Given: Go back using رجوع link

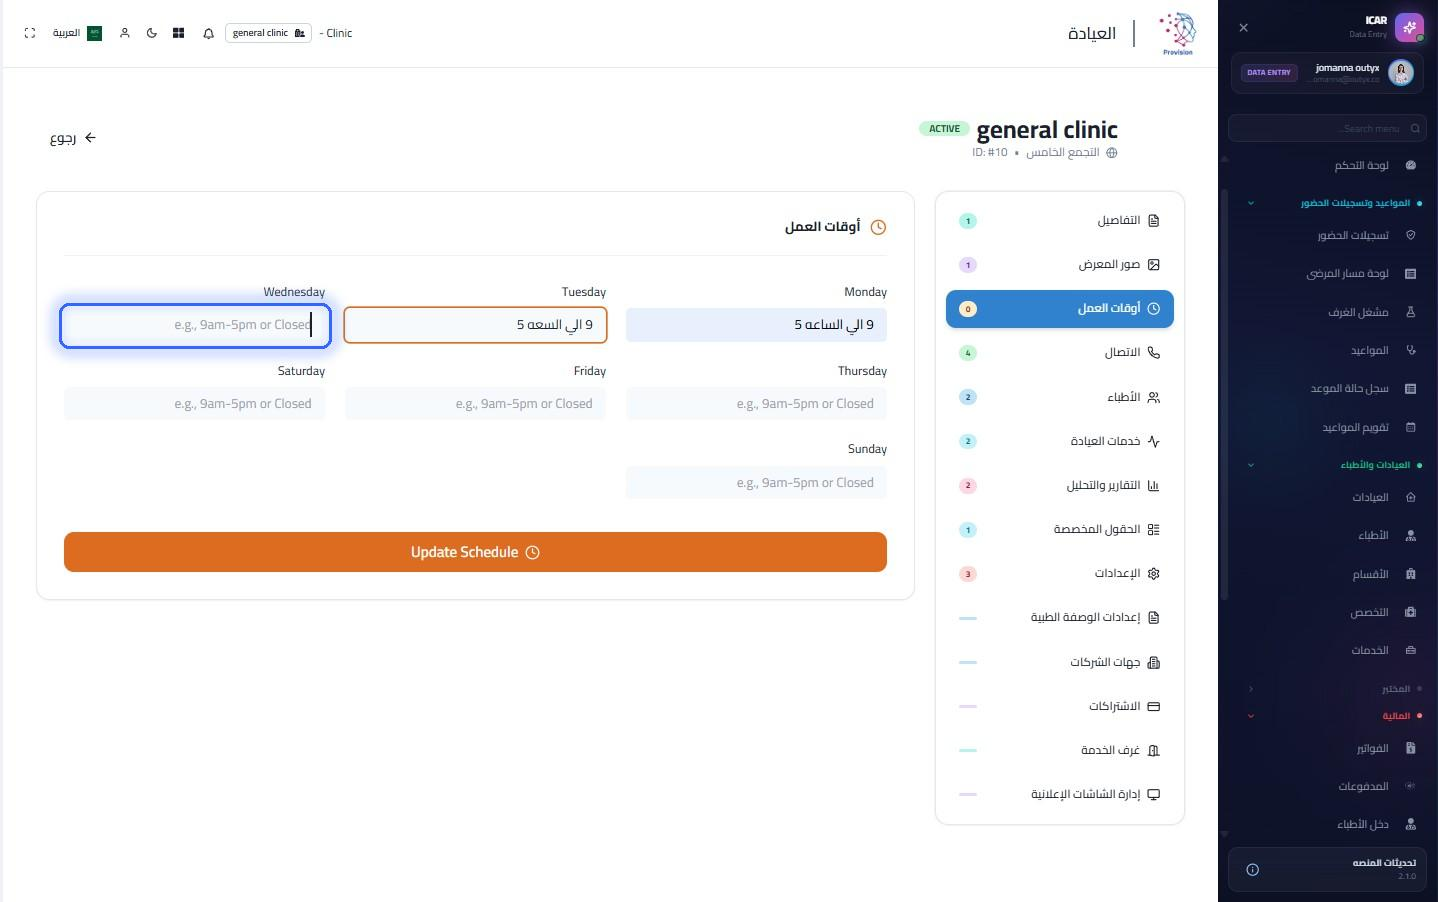Looking at the screenshot, I should tap(73, 138).
